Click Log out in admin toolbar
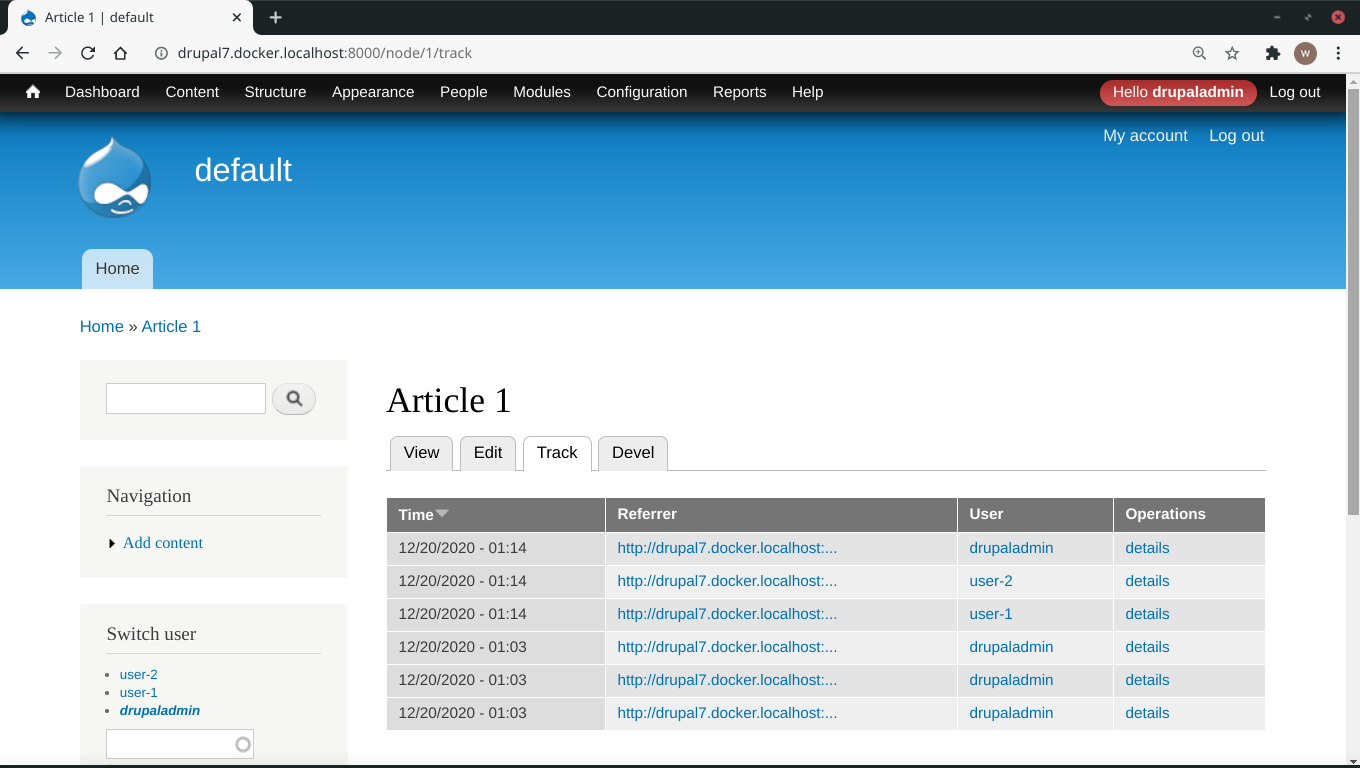The height and width of the screenshot is (768, 1360). [1295, 92]
